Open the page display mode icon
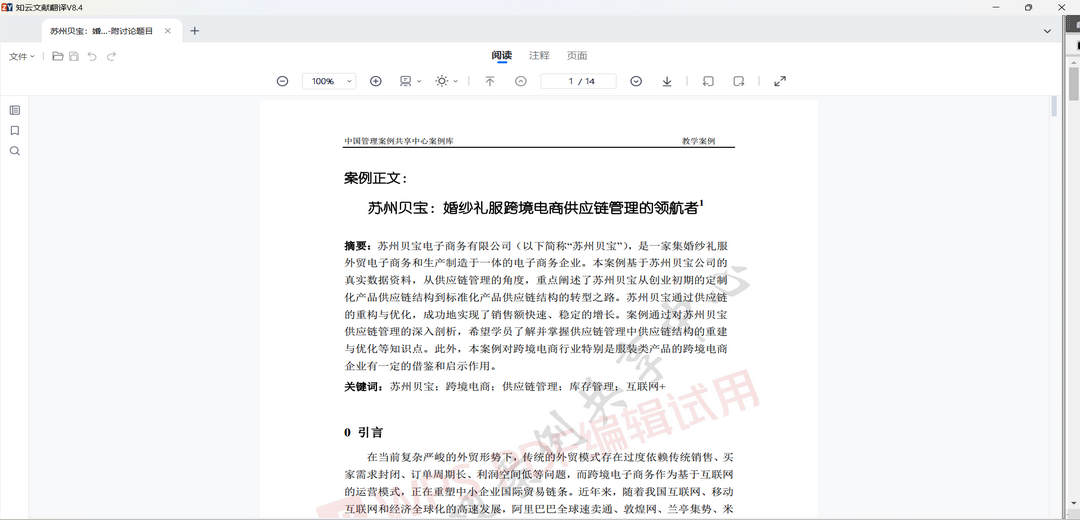This screenshot has width=1080, height=520. [406, 81]
